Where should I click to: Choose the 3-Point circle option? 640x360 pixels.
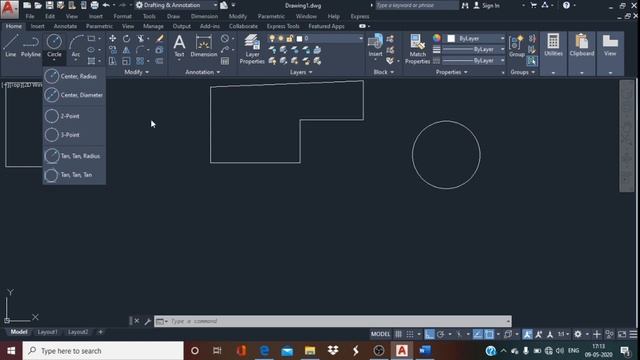click(74, 135)
